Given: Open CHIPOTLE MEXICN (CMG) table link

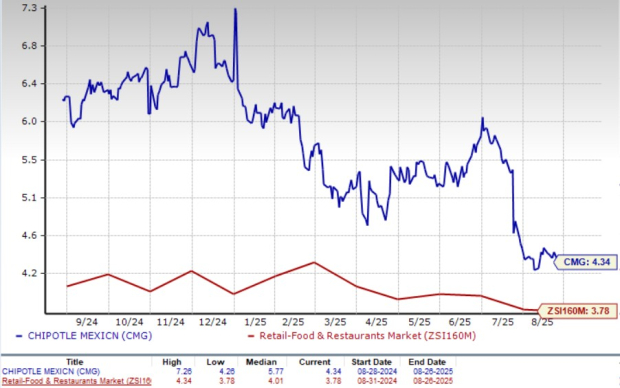Looking at the screenshot, I should [x=51, y=372].
